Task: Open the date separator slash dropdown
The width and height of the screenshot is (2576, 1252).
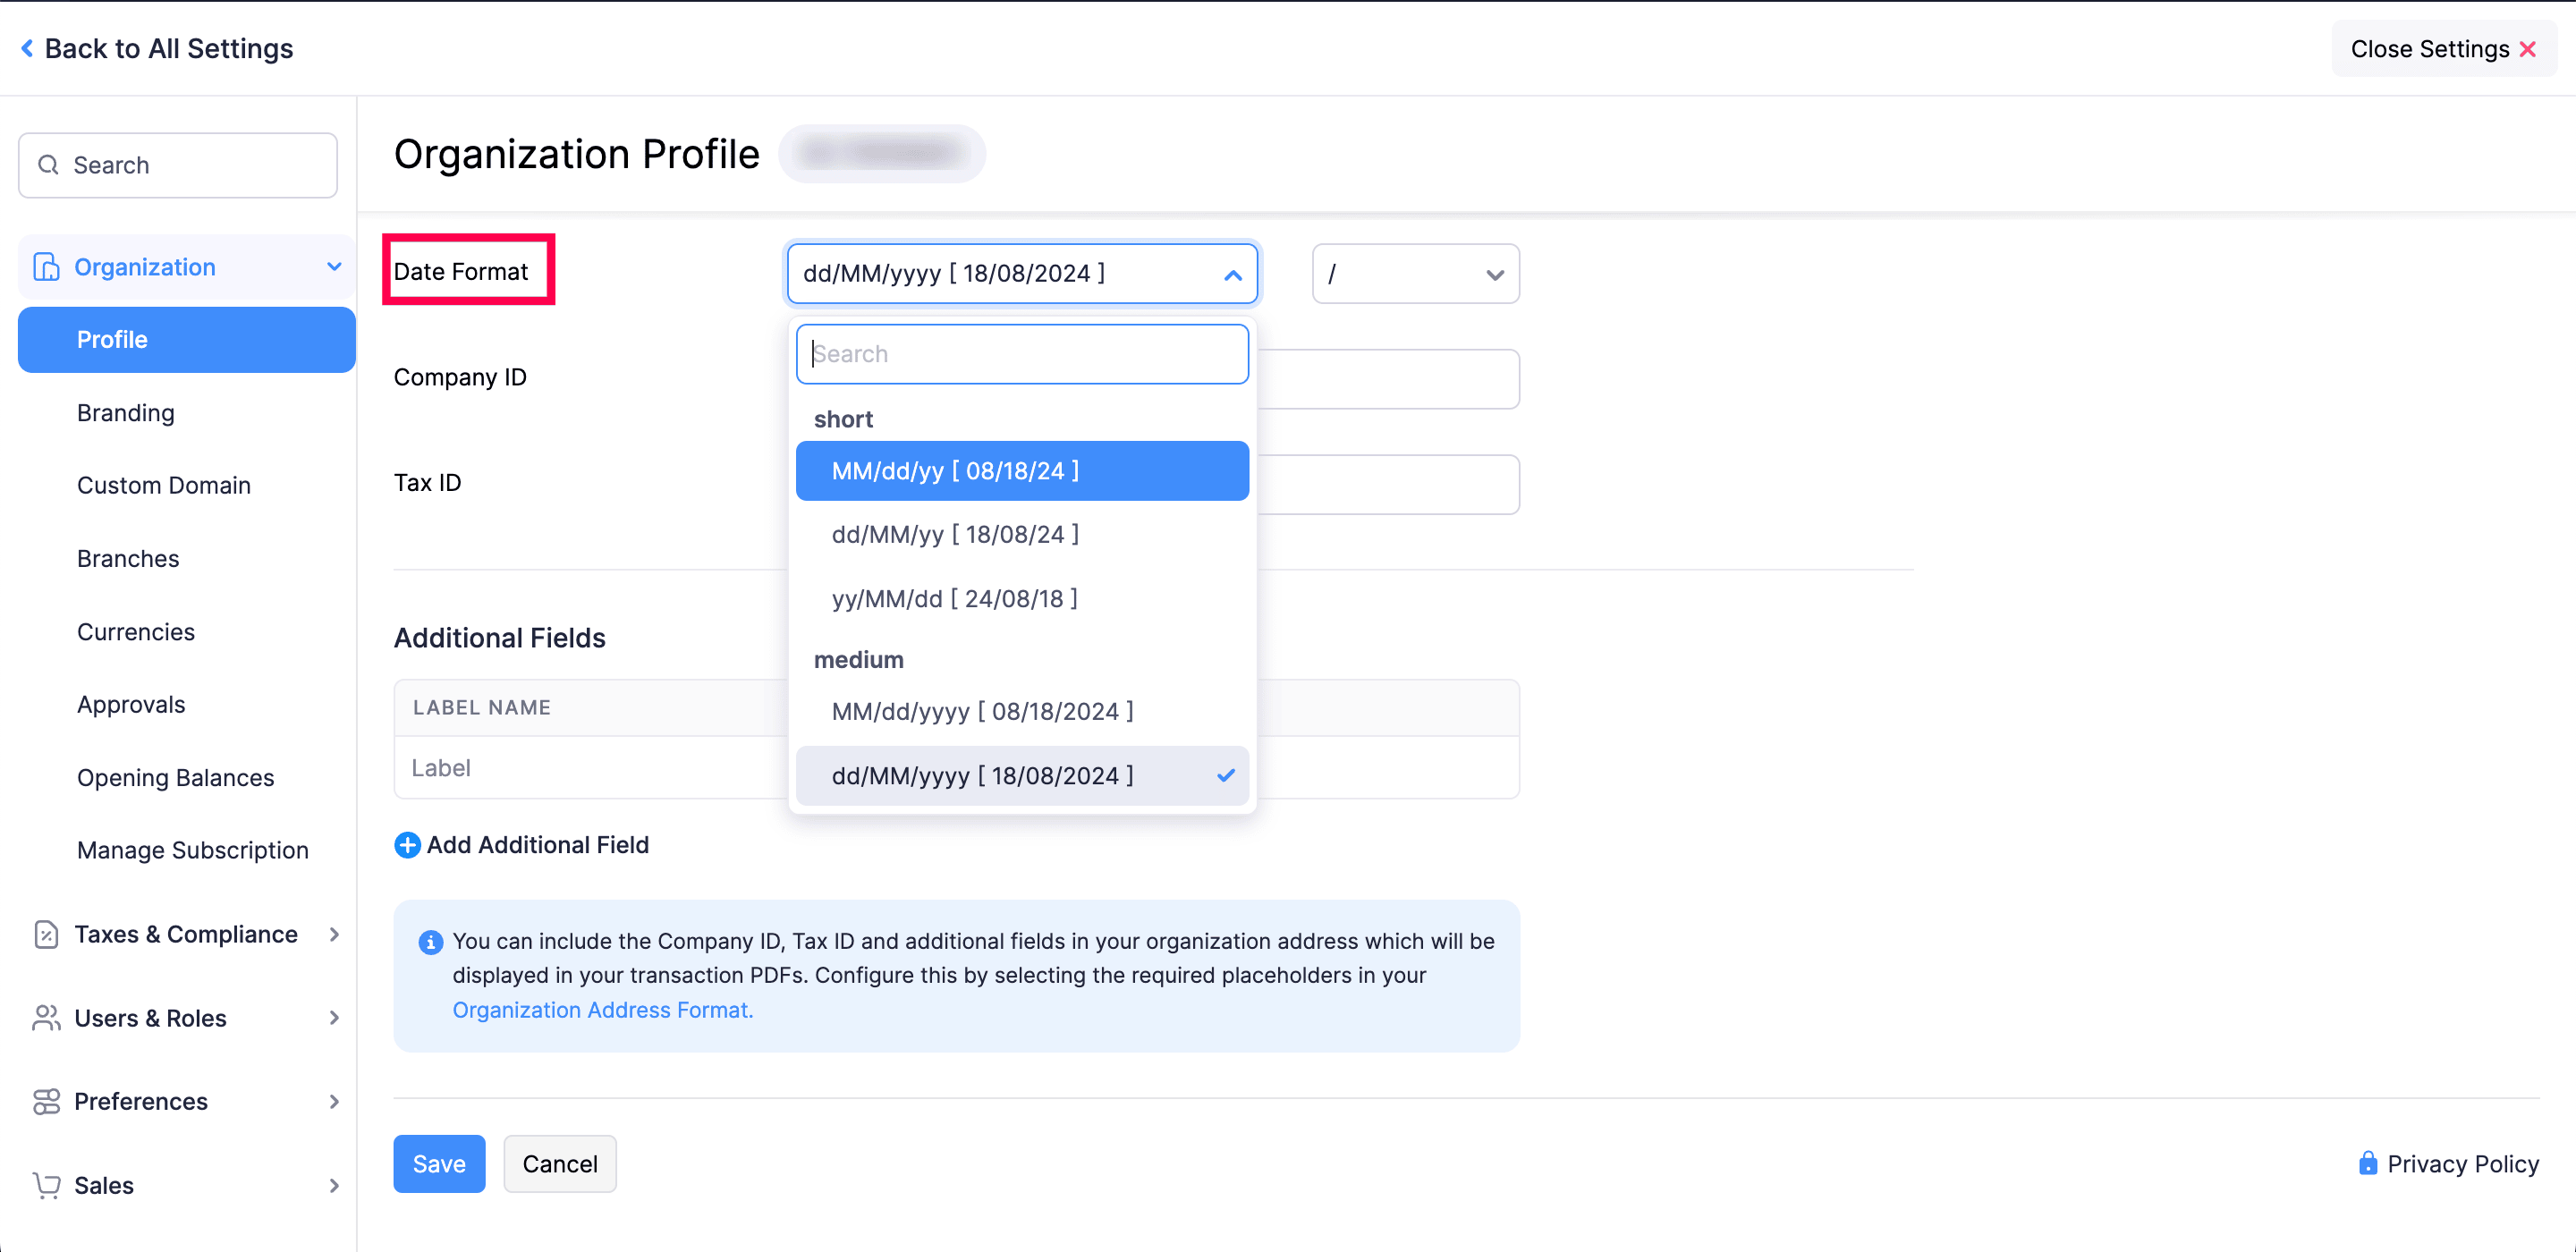Action: pos(1414,274)
